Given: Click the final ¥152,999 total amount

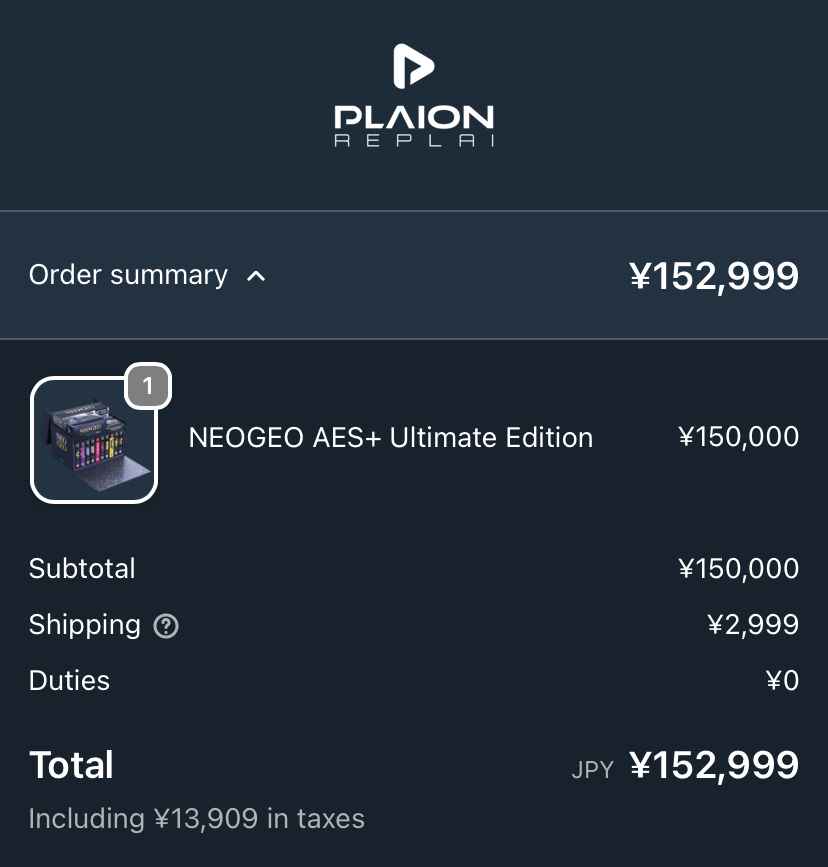Looking at the screenshot, I should pyautogui.click(x=714, y=765).
